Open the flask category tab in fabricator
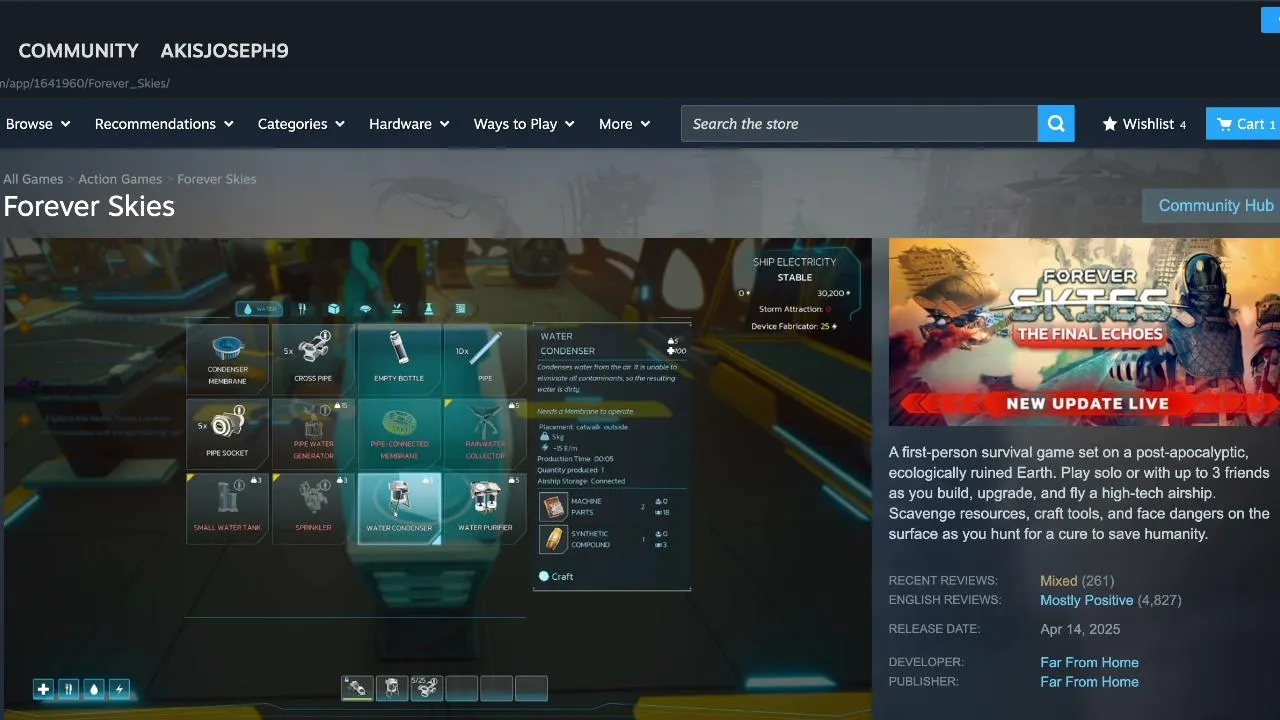 pos(429,309)
